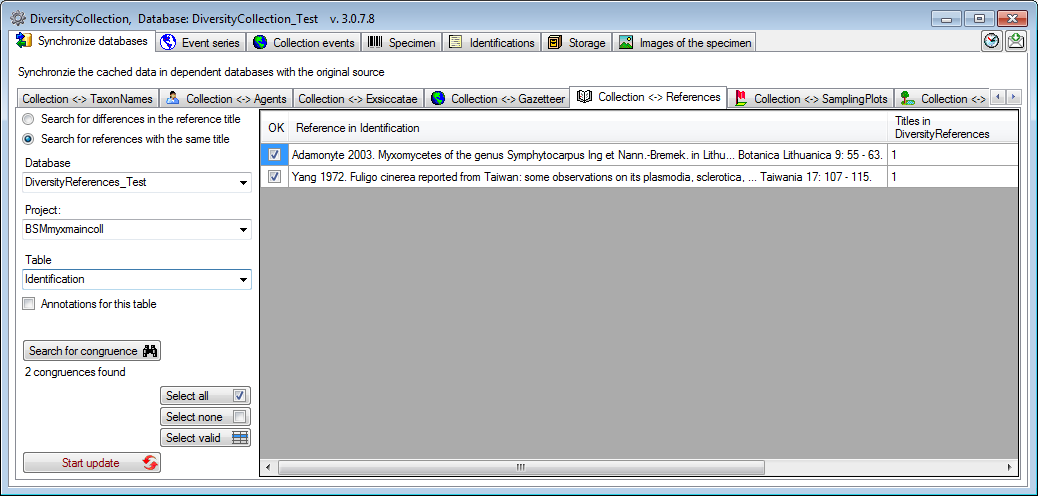Select the Collection <-> References sub-tab
This screenshot has height=496, width=1038.
coord(649,97)
